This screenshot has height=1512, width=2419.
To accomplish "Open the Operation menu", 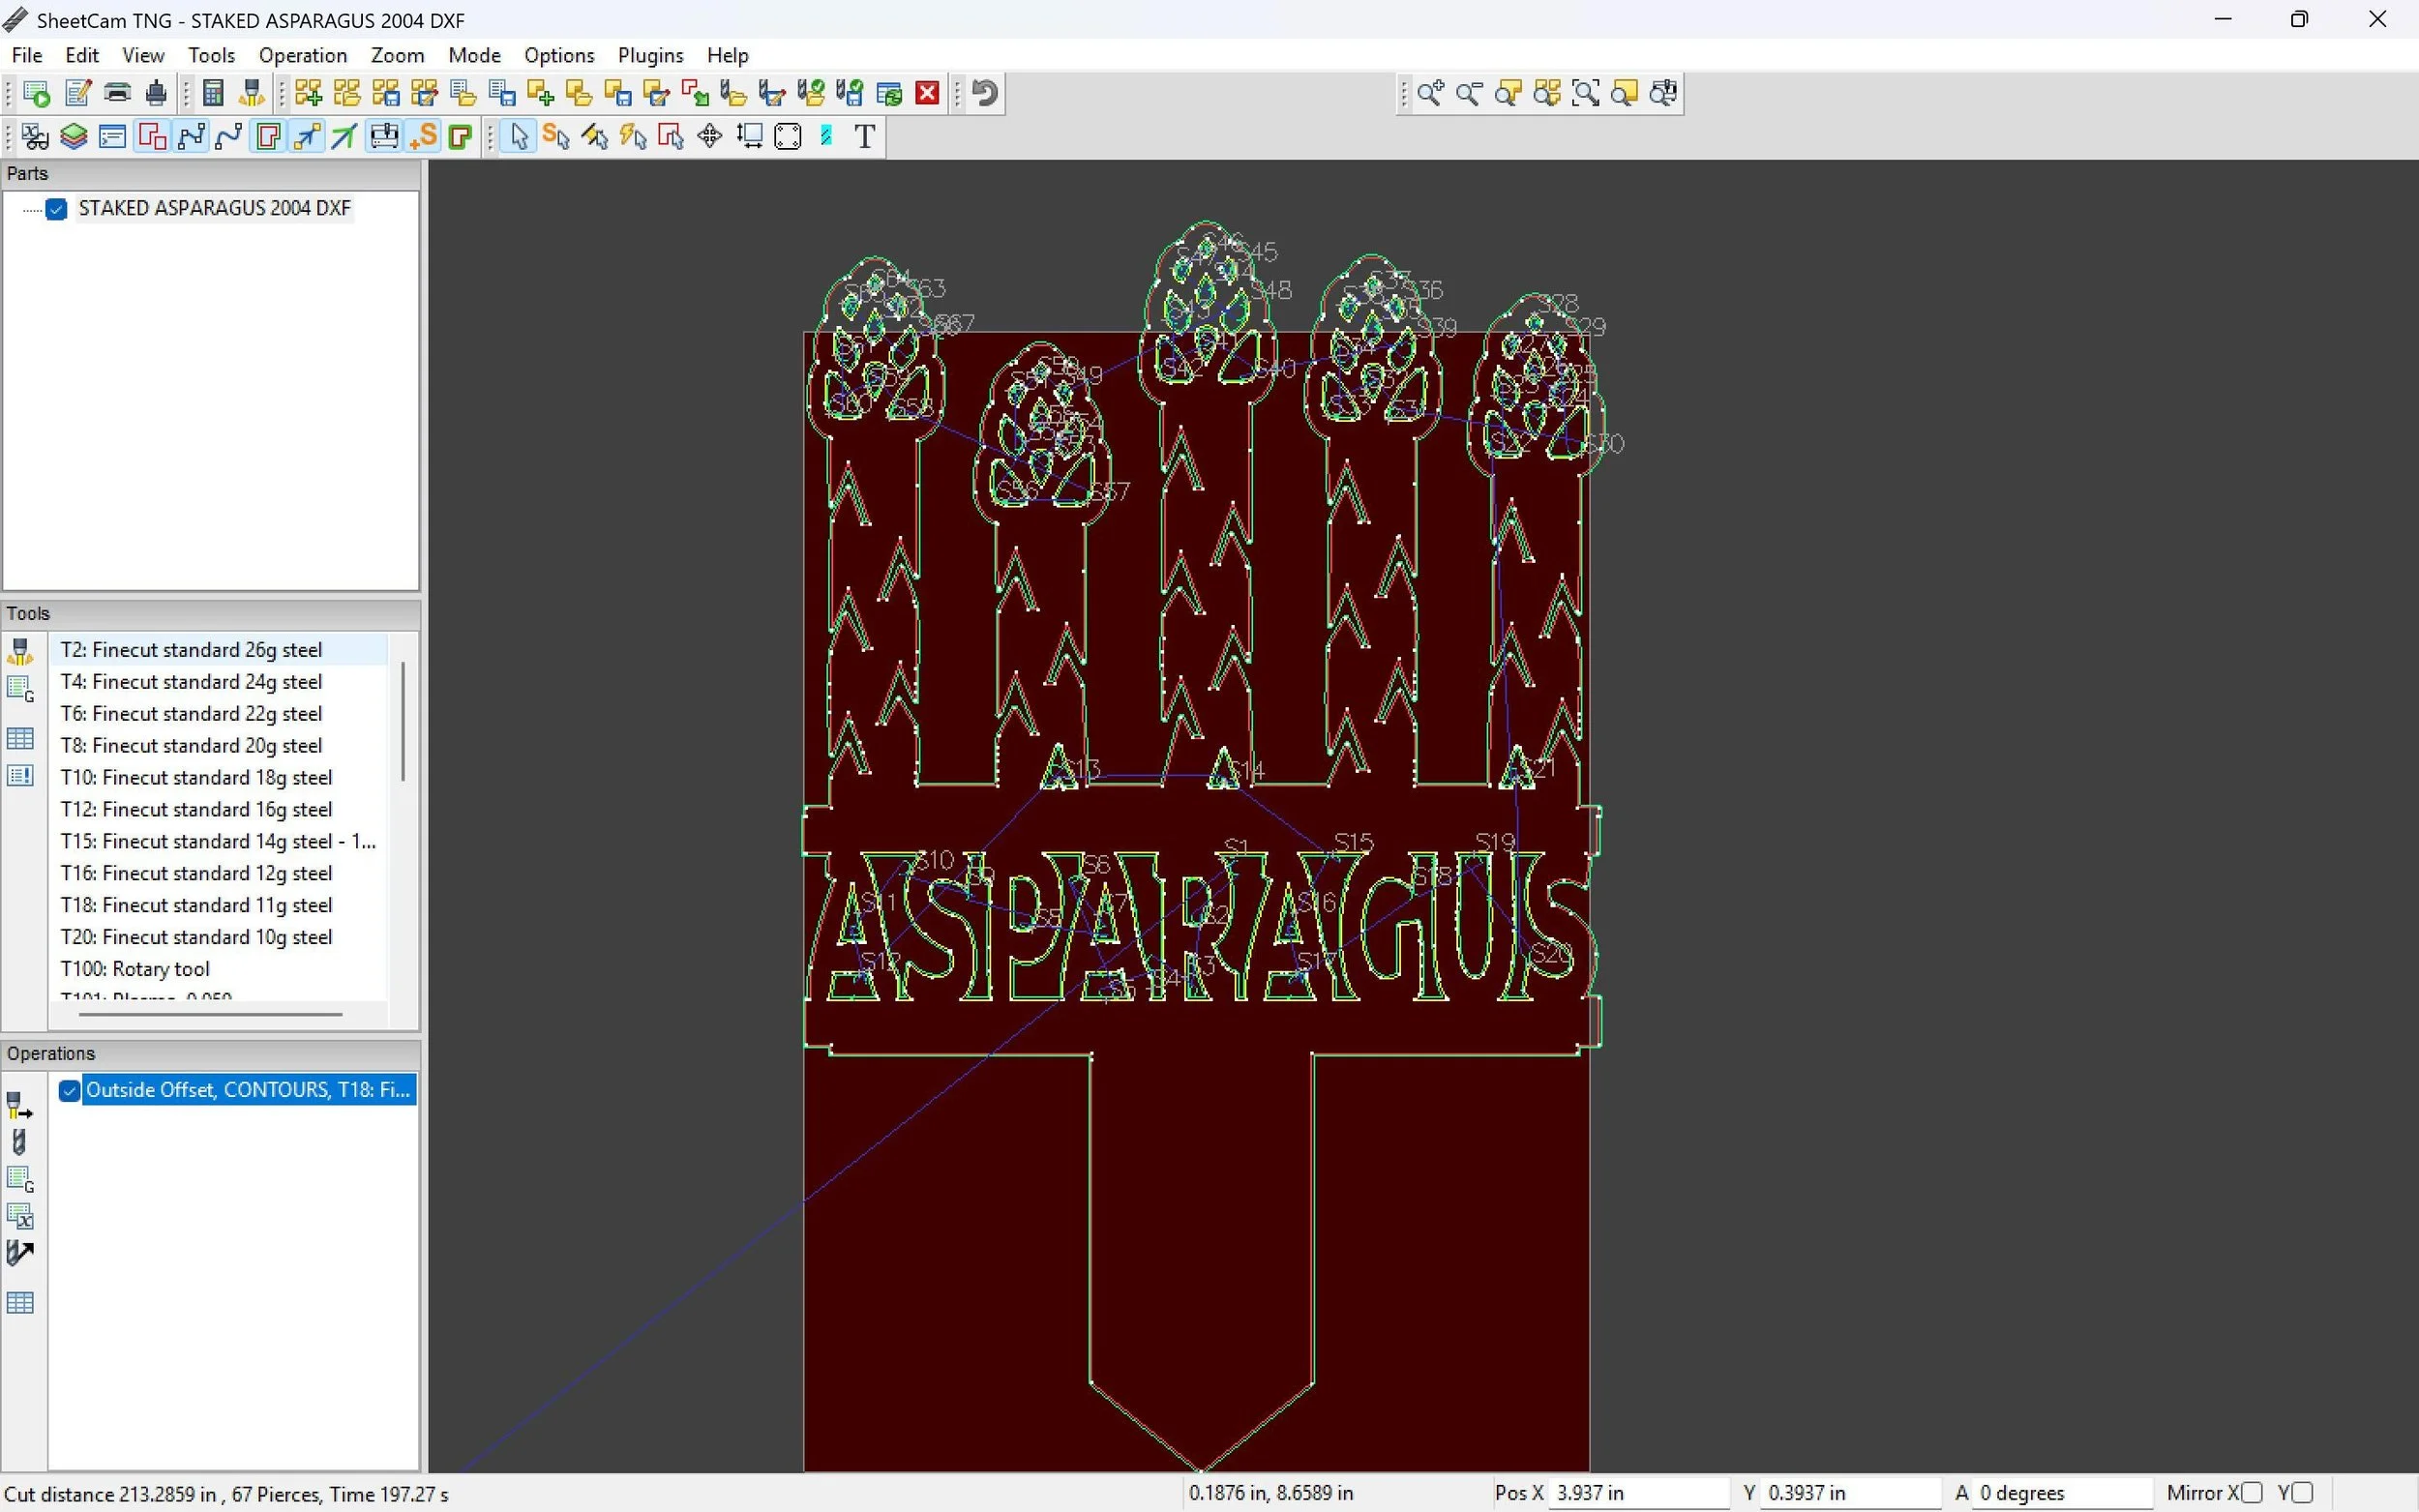I will [302, 55].
